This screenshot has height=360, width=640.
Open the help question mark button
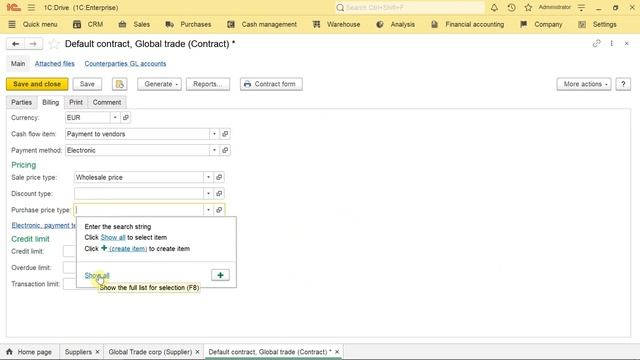point(623,84)
